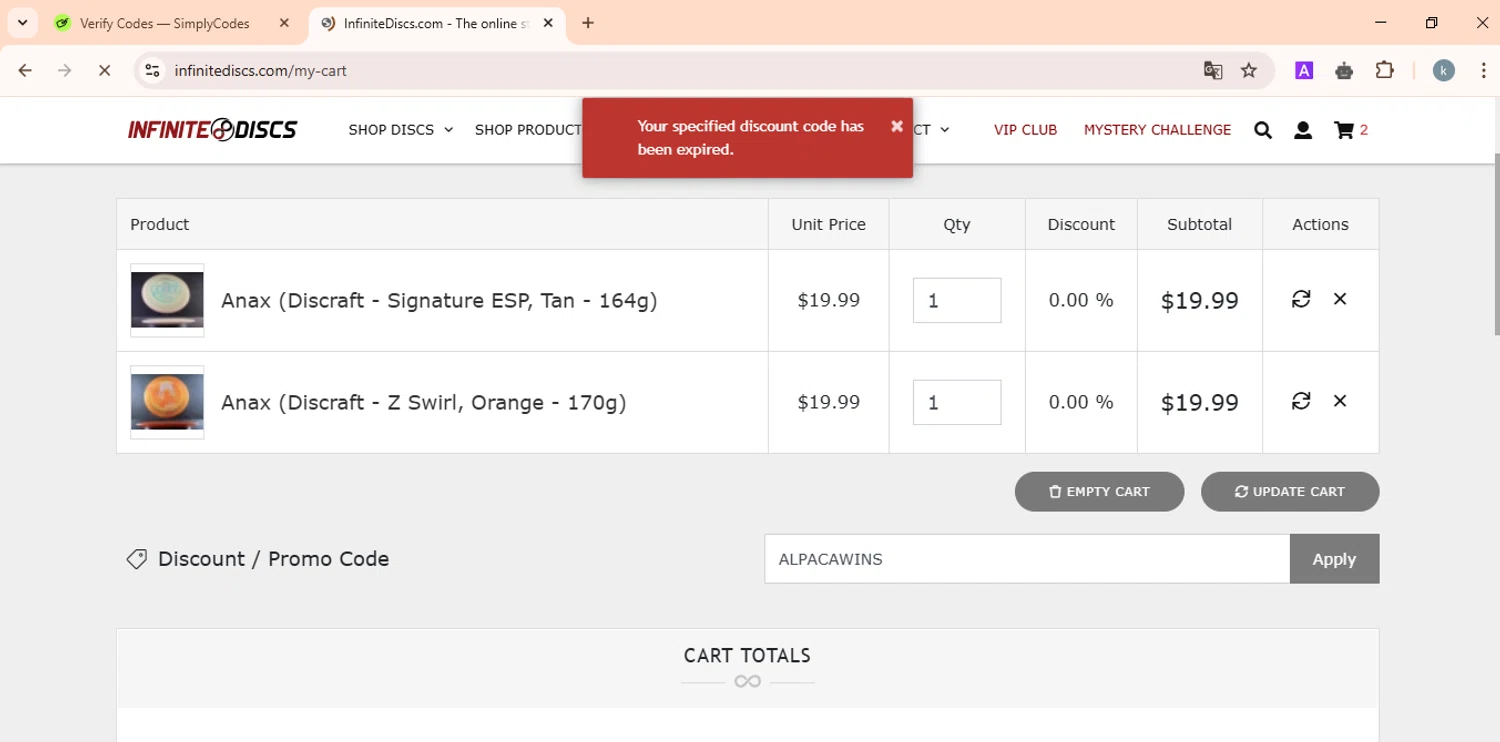Go to Mystery Challenge page
Image resolution: width=1500 pixels, height=742 pixels.
pyautogui.click(x=1157, y=130)
